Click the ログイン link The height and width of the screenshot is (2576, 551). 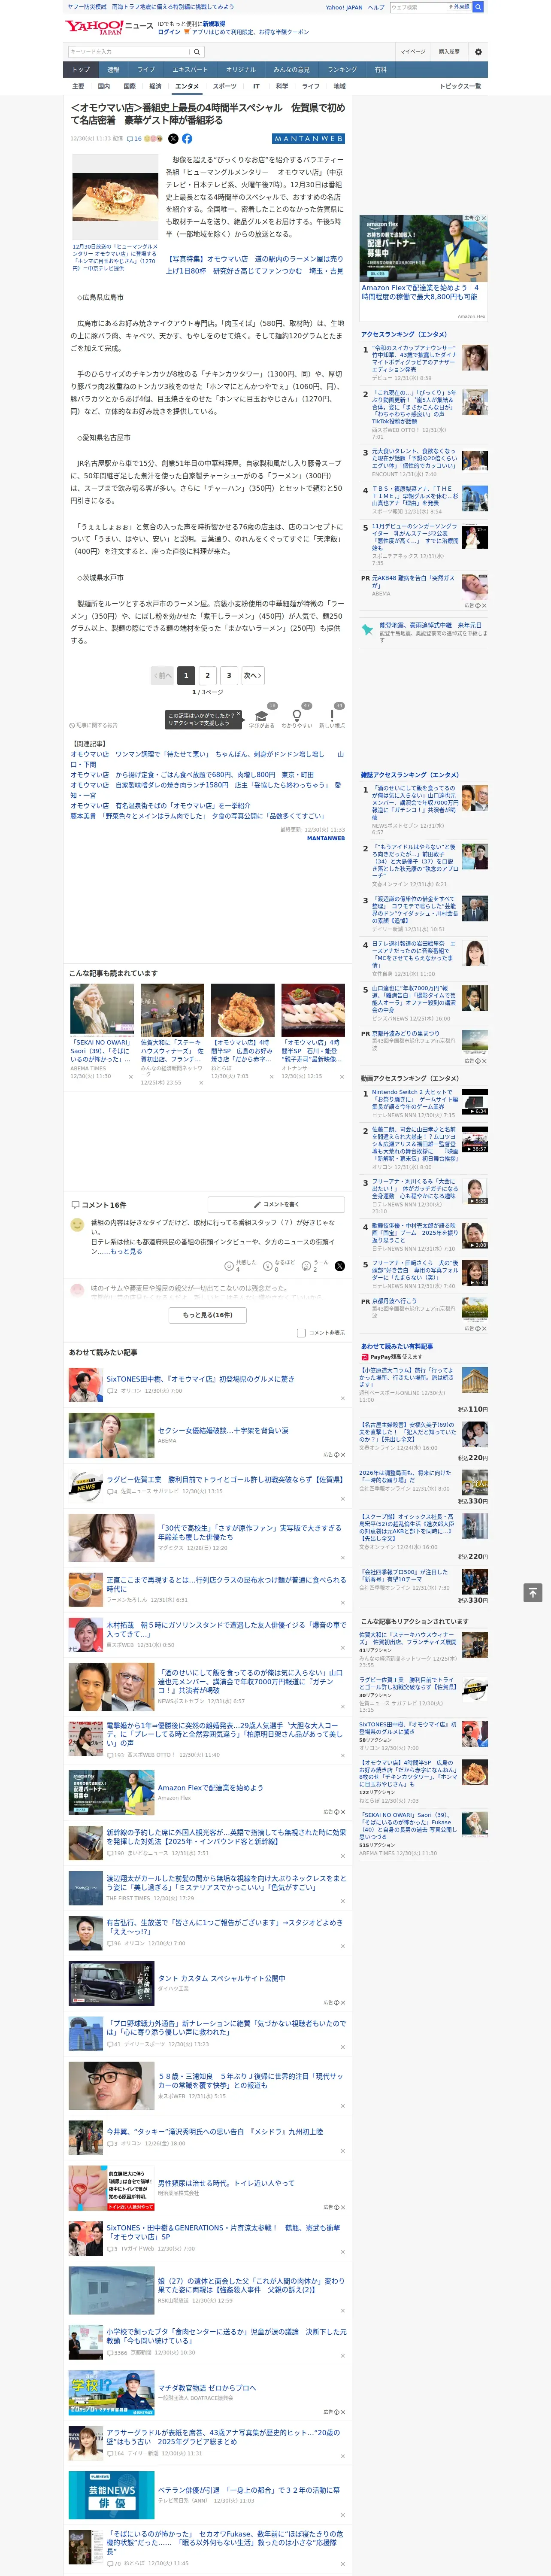click(x=169, y=32)
